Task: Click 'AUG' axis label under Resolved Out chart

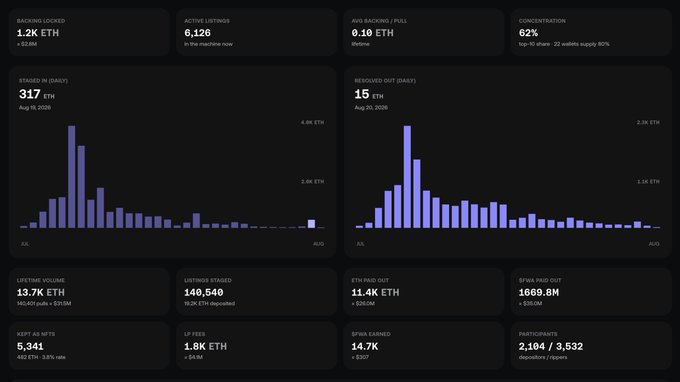Action: (x=654, y=244)
